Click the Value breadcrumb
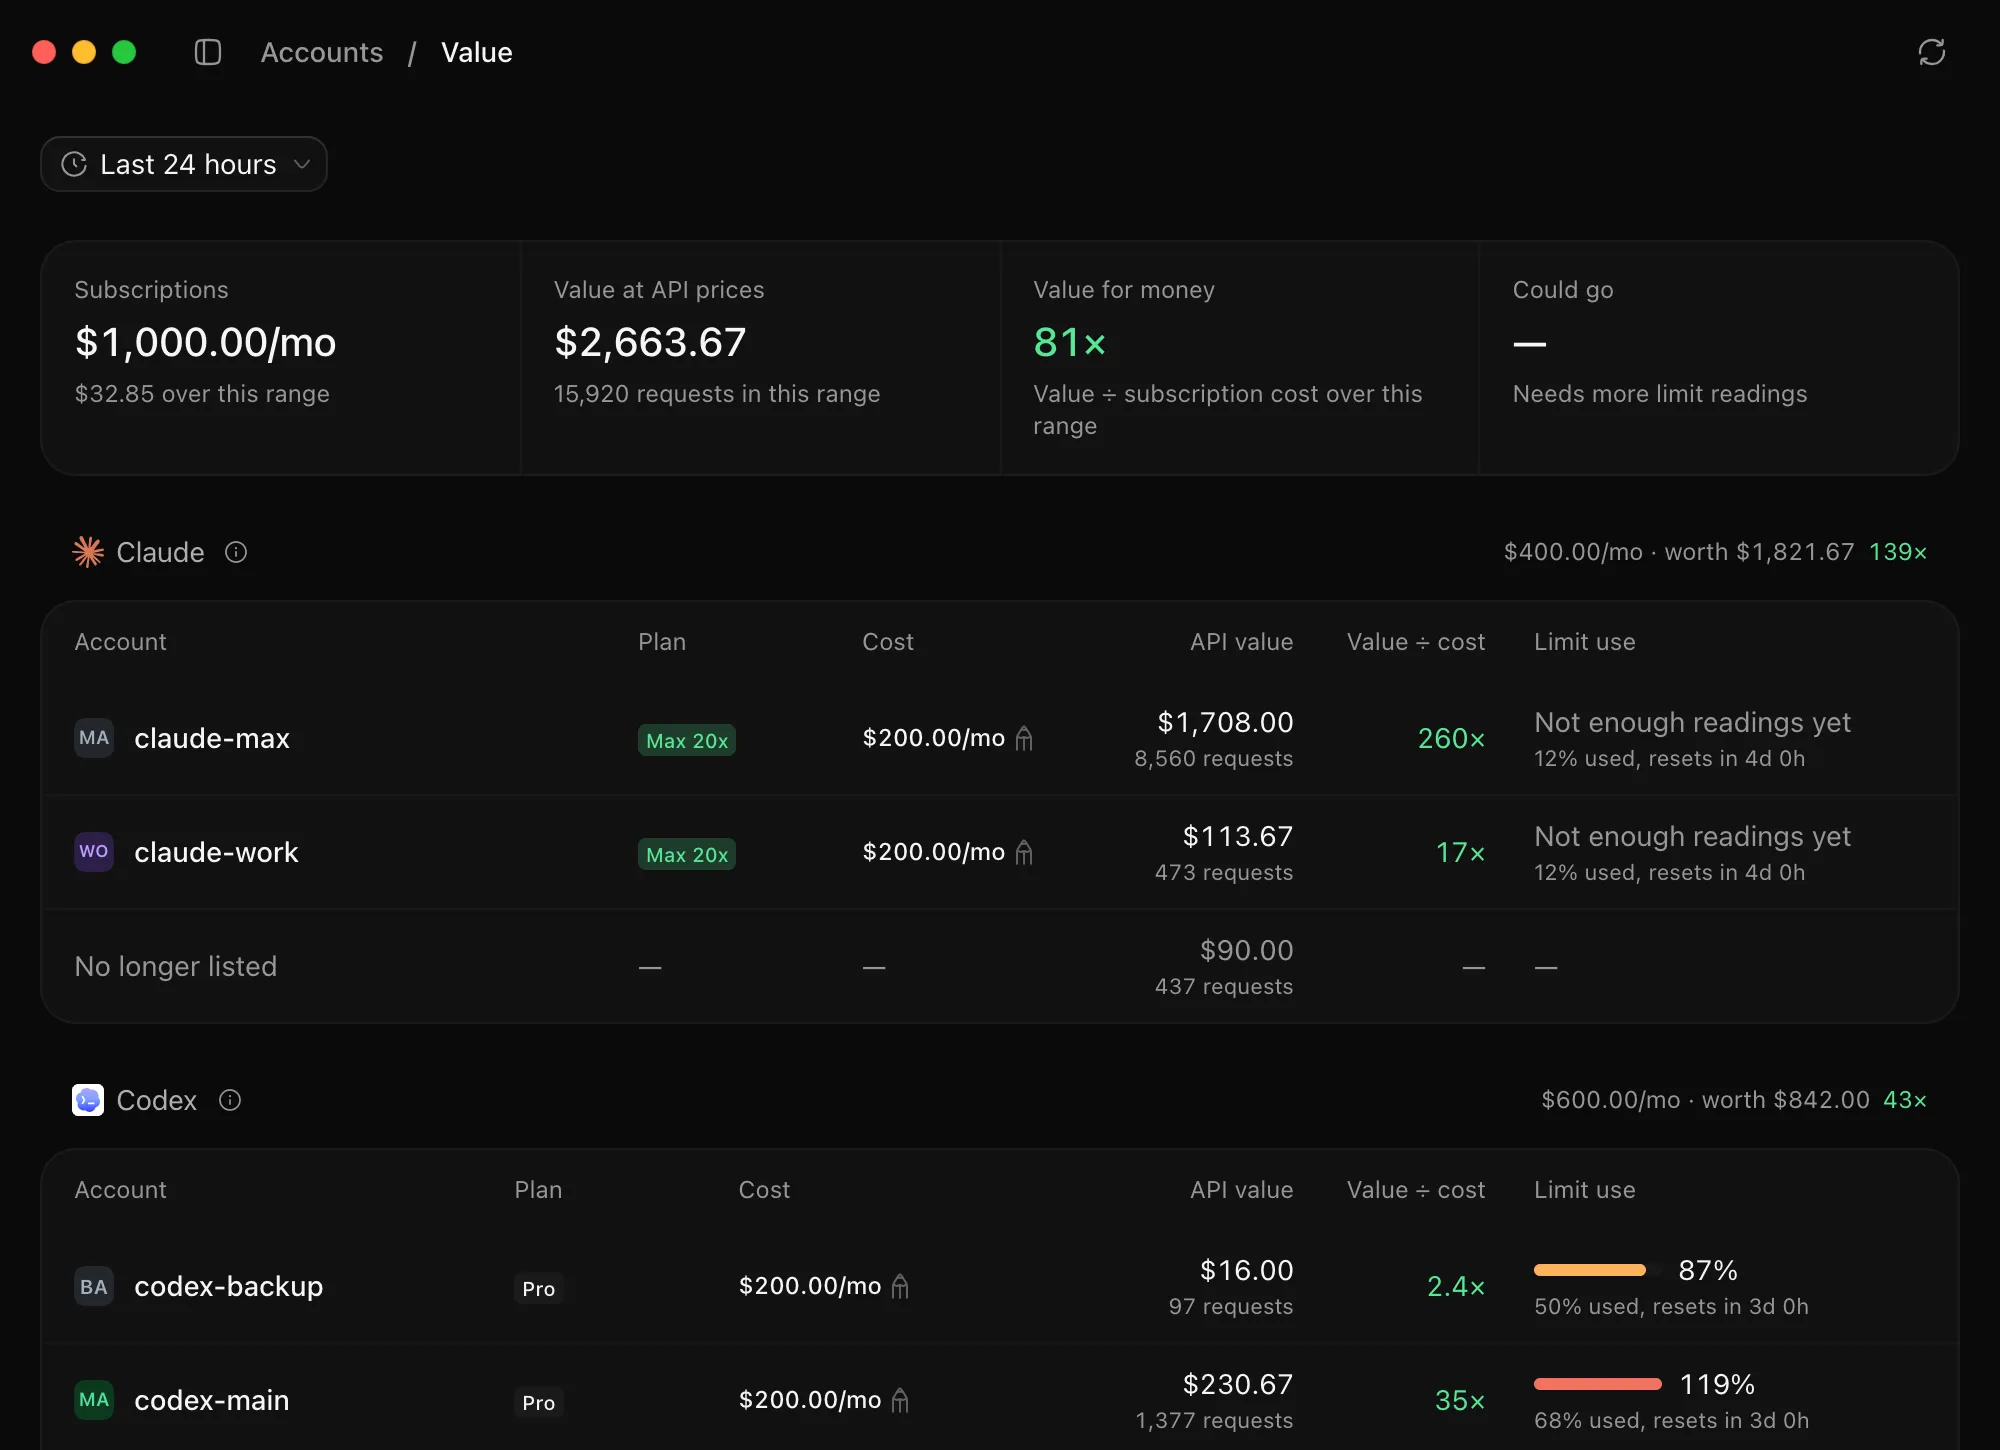2000x1450 pixels. 477,52
